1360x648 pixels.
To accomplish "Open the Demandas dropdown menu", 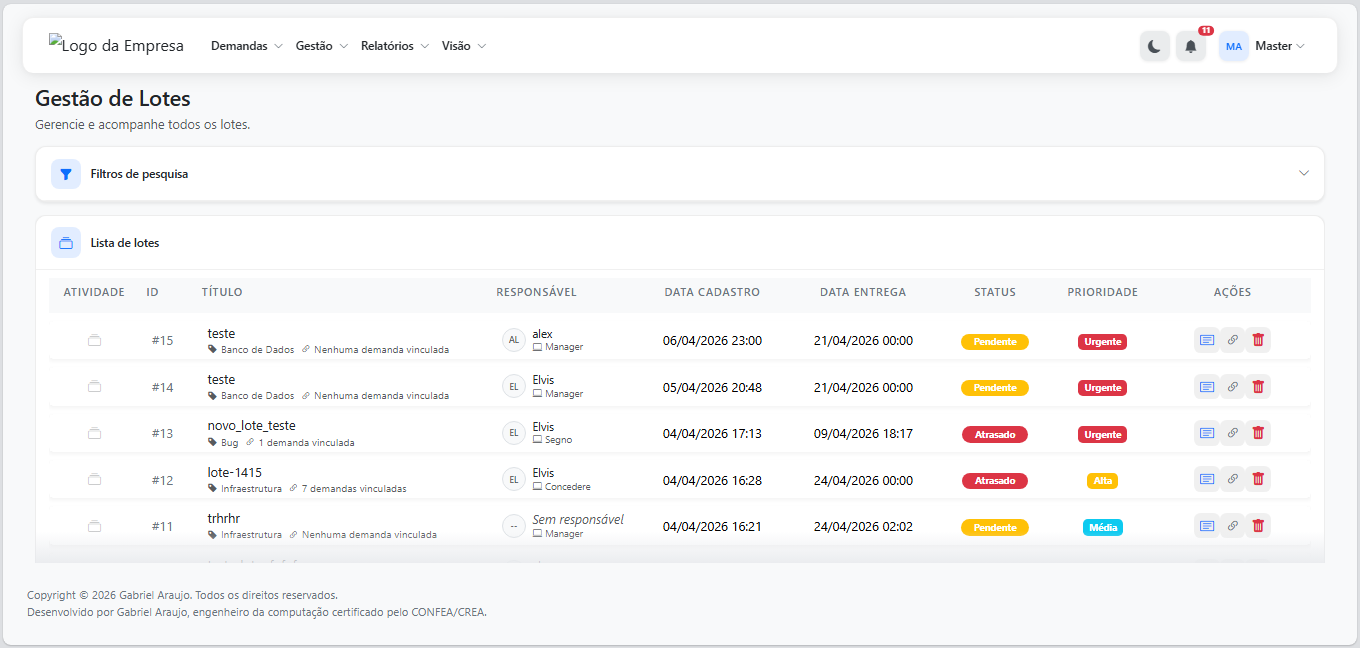I will [246, 46].
